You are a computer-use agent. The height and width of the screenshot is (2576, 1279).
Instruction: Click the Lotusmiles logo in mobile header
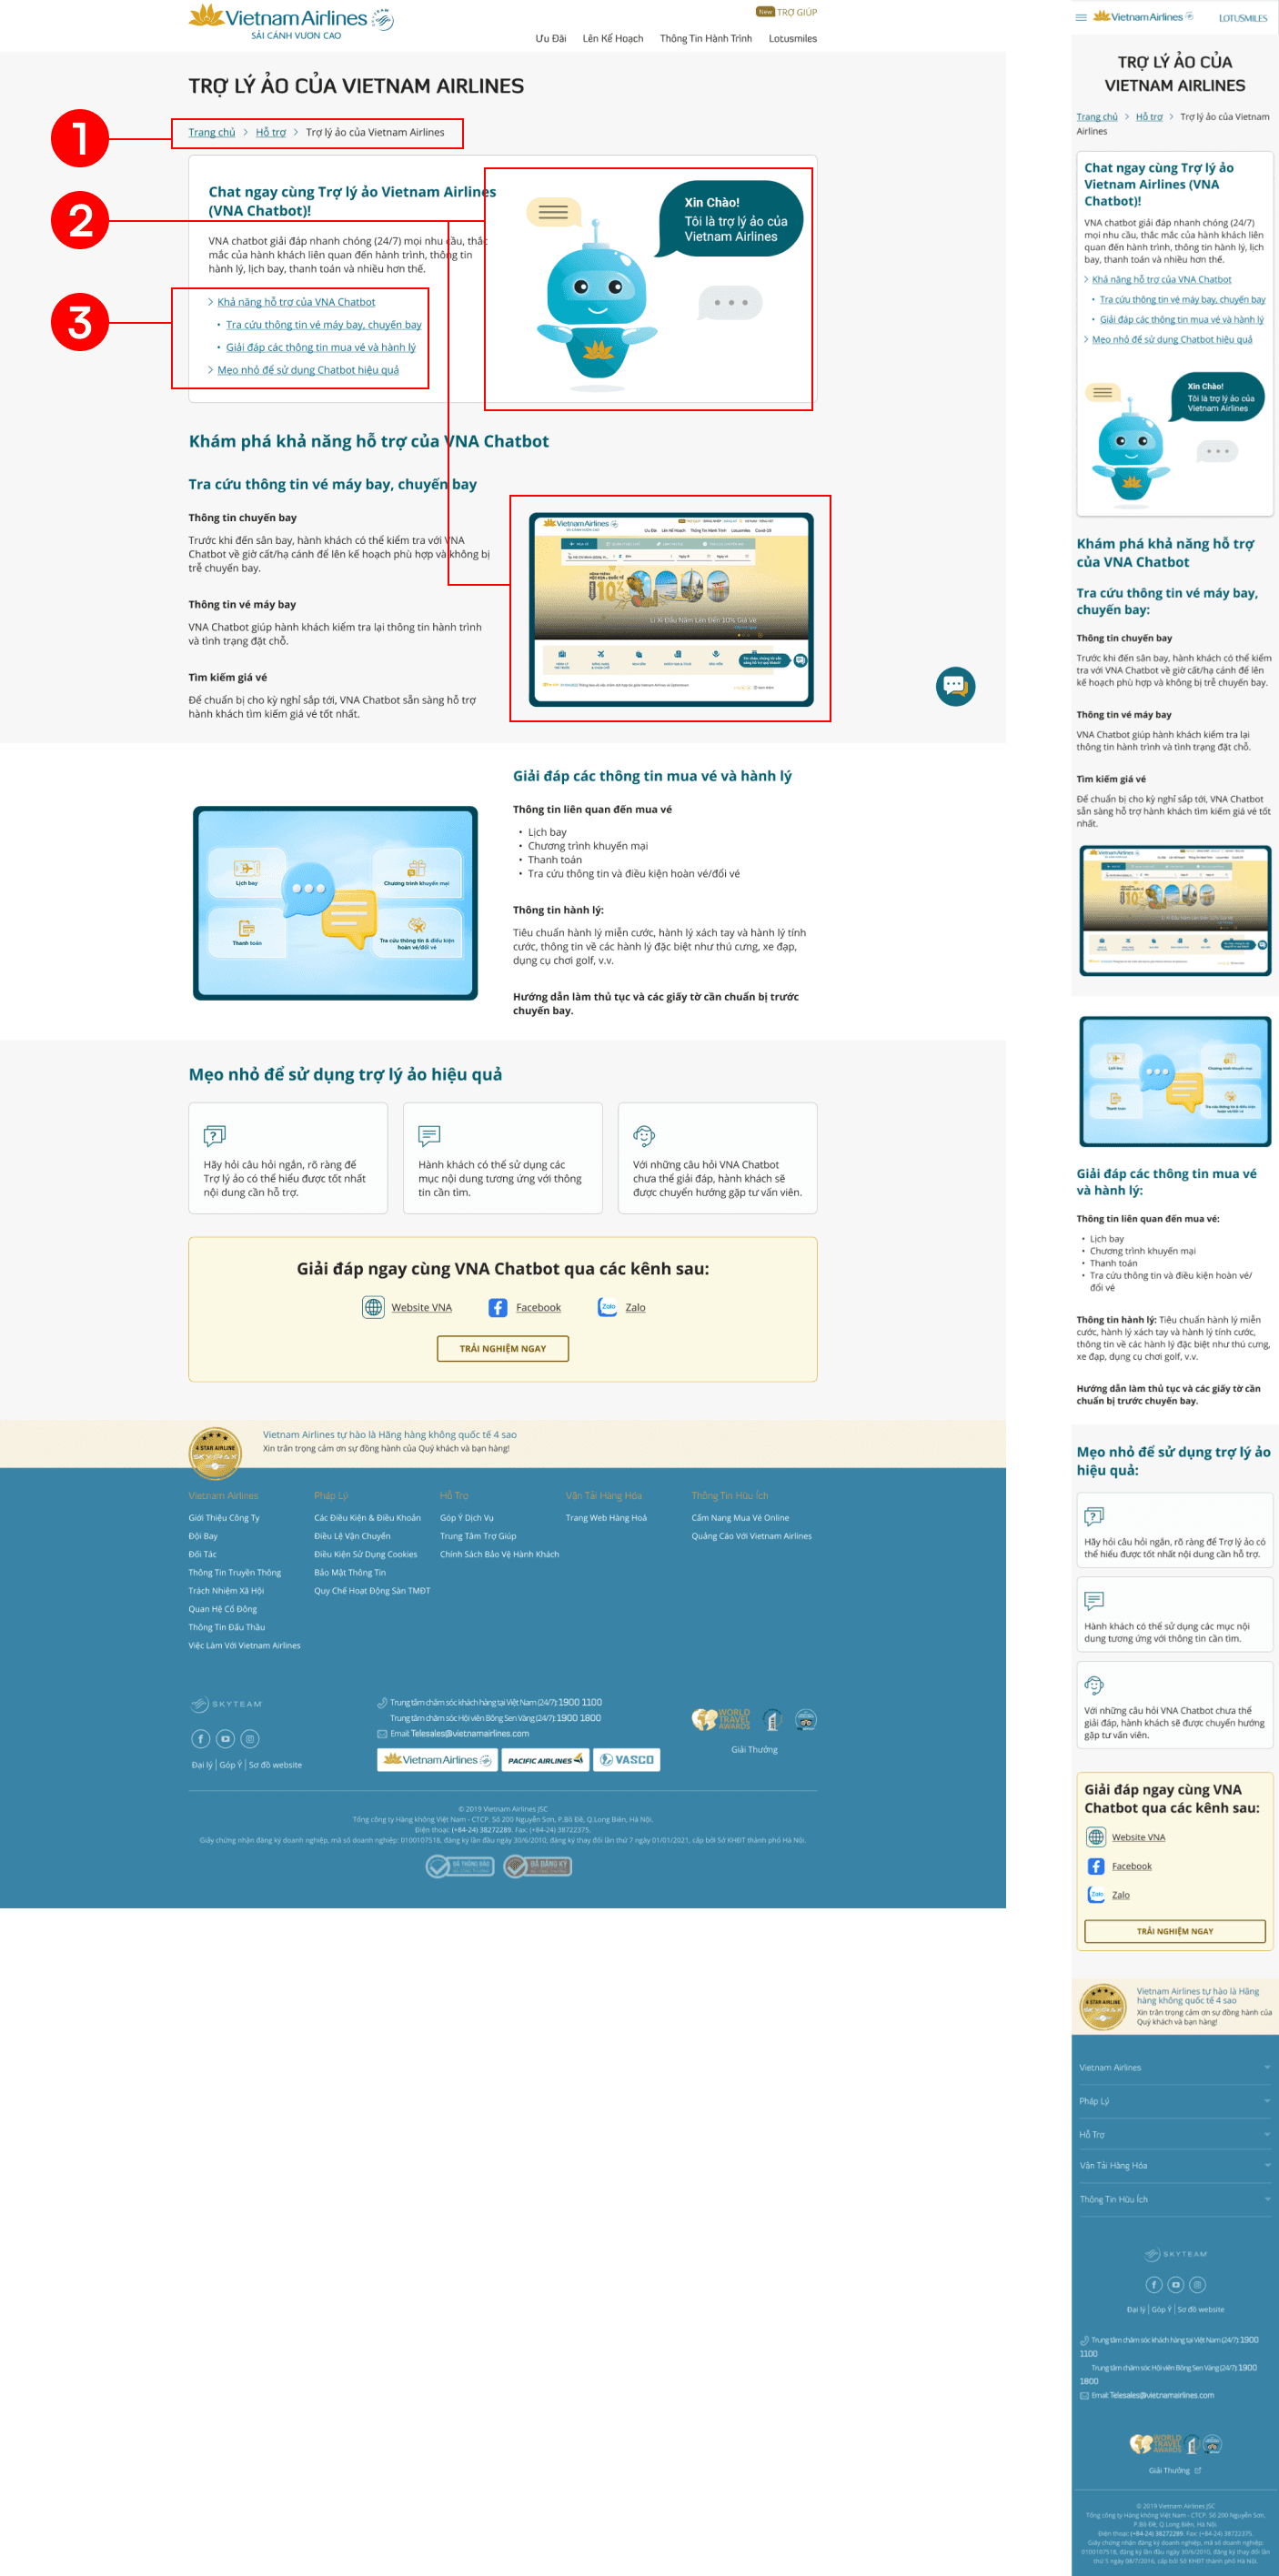click(1242, 18)
